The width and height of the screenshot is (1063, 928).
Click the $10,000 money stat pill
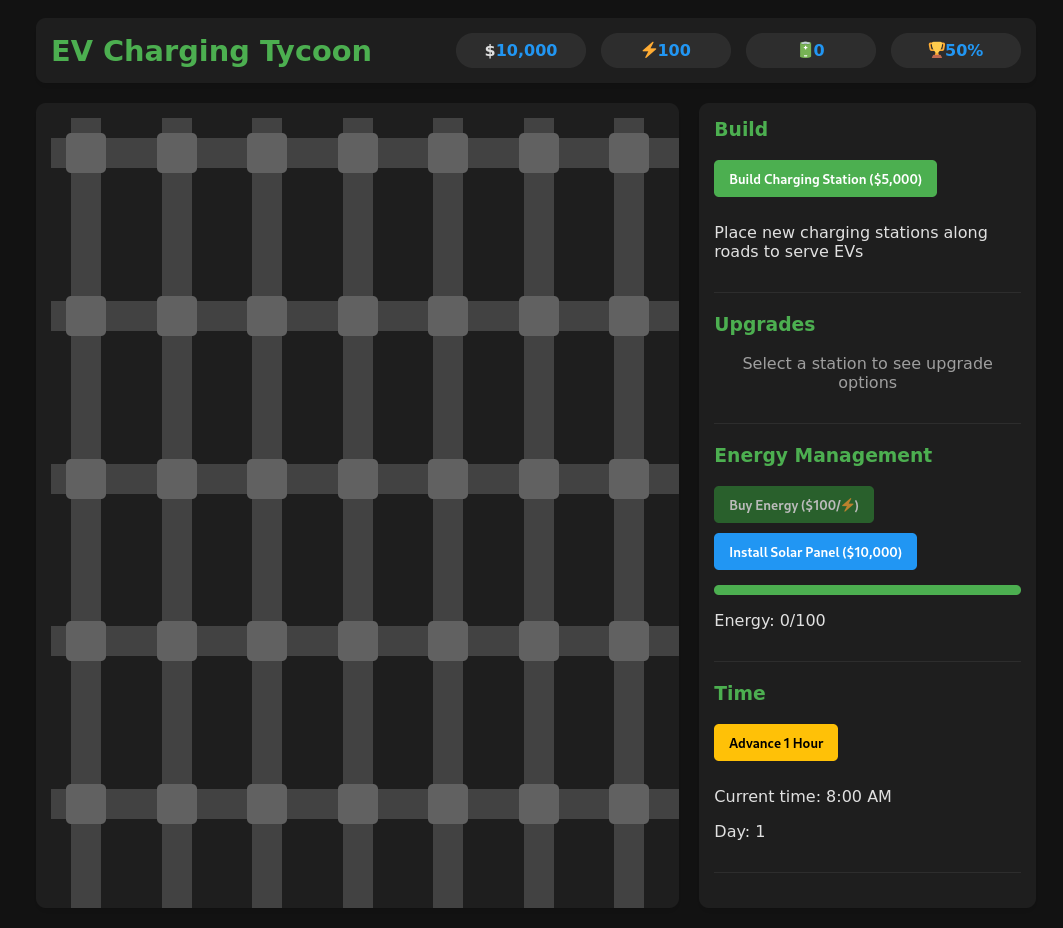(x=521, y=50)
